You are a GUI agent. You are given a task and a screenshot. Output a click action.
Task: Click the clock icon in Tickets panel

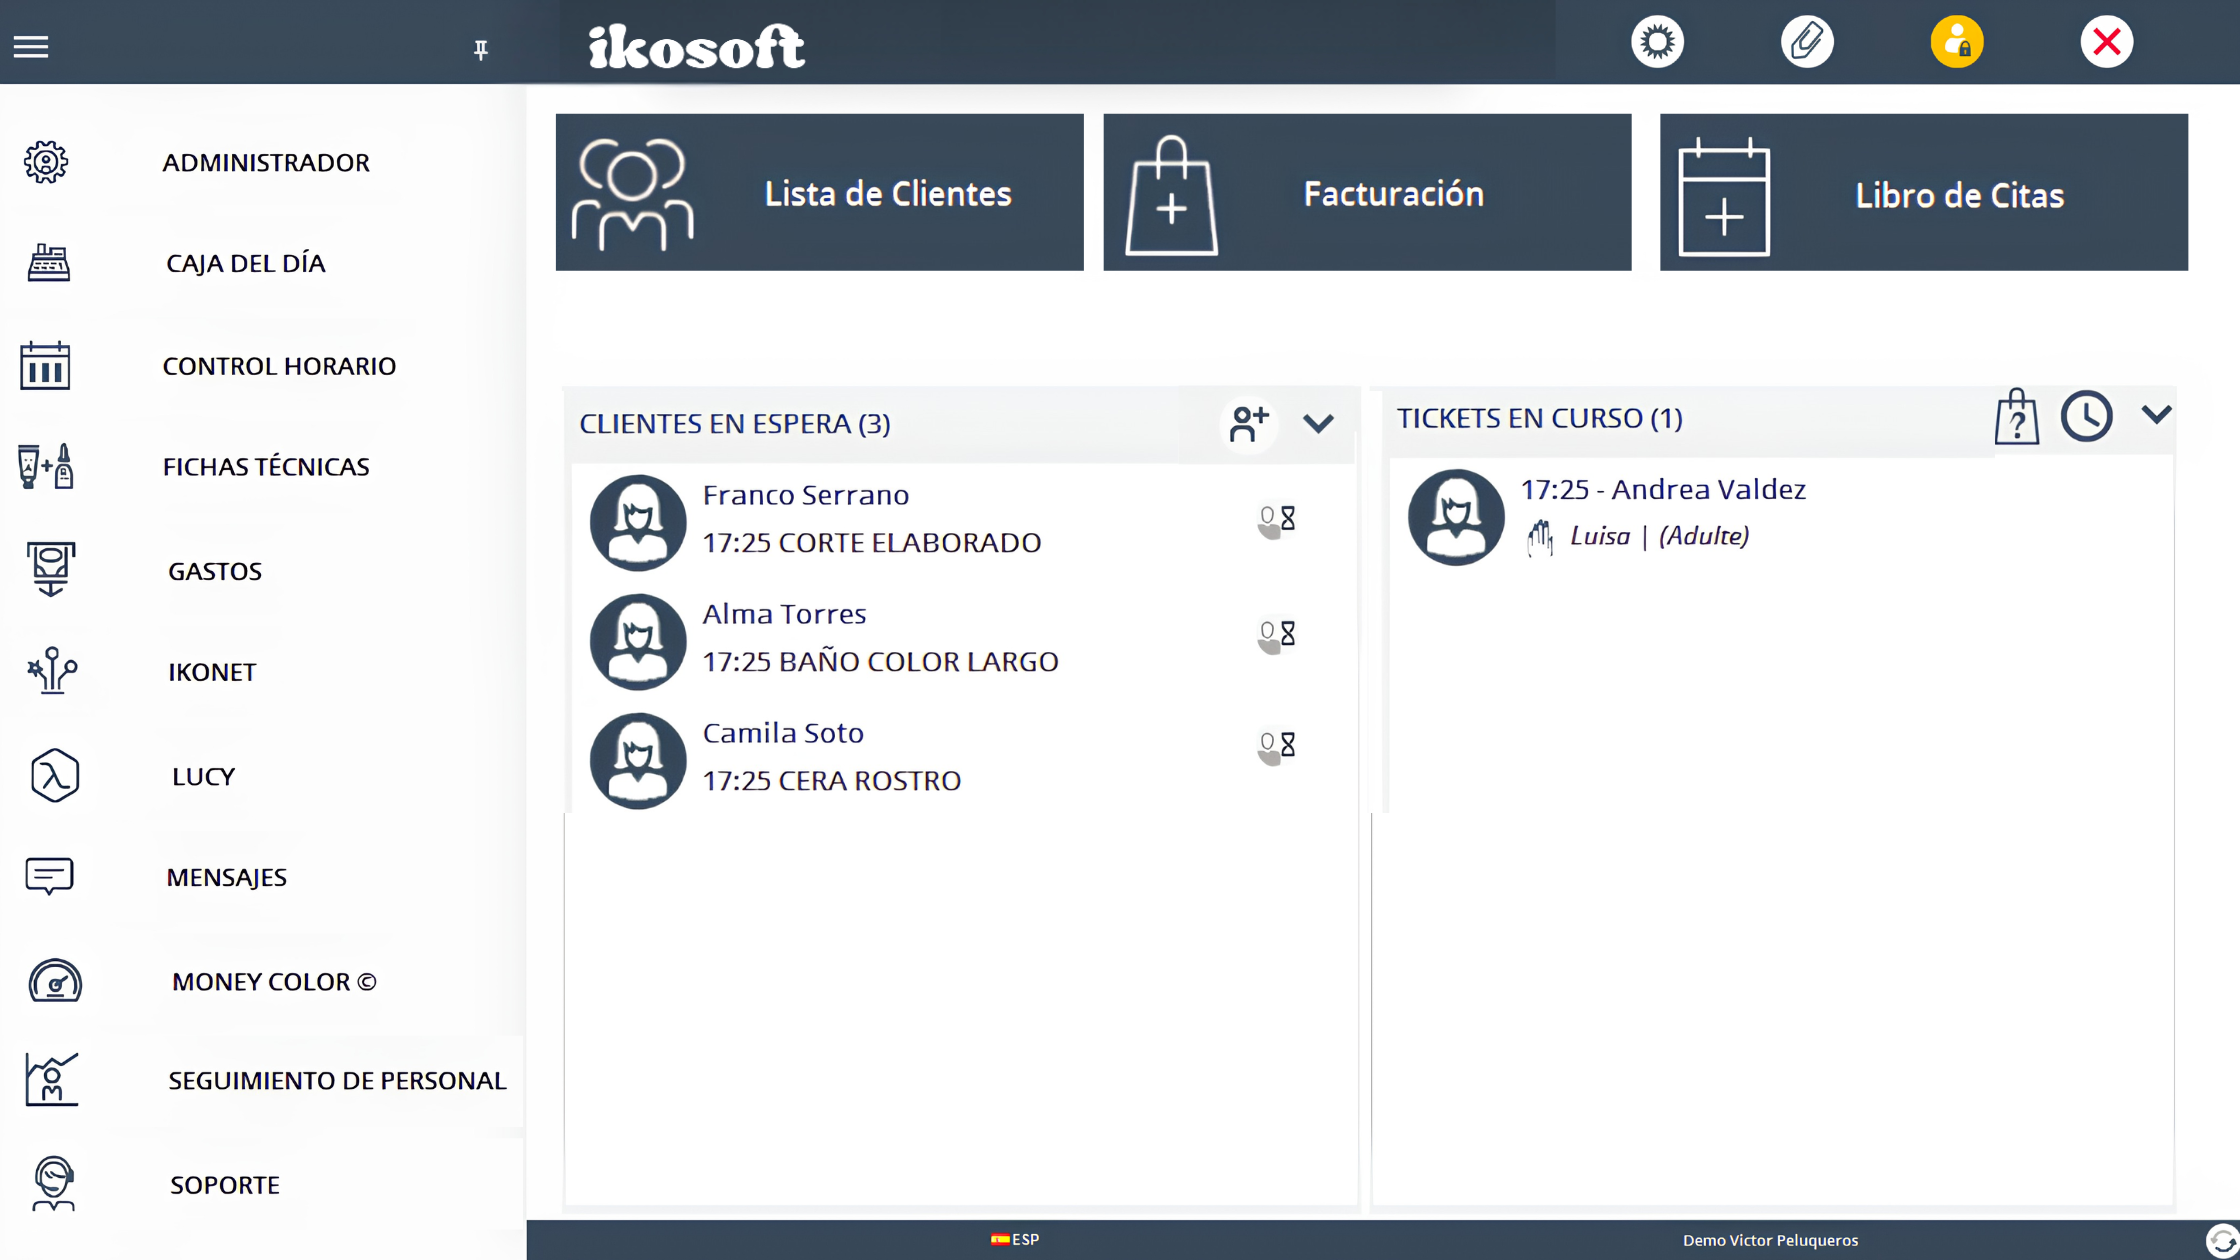tap(2087, 416)
